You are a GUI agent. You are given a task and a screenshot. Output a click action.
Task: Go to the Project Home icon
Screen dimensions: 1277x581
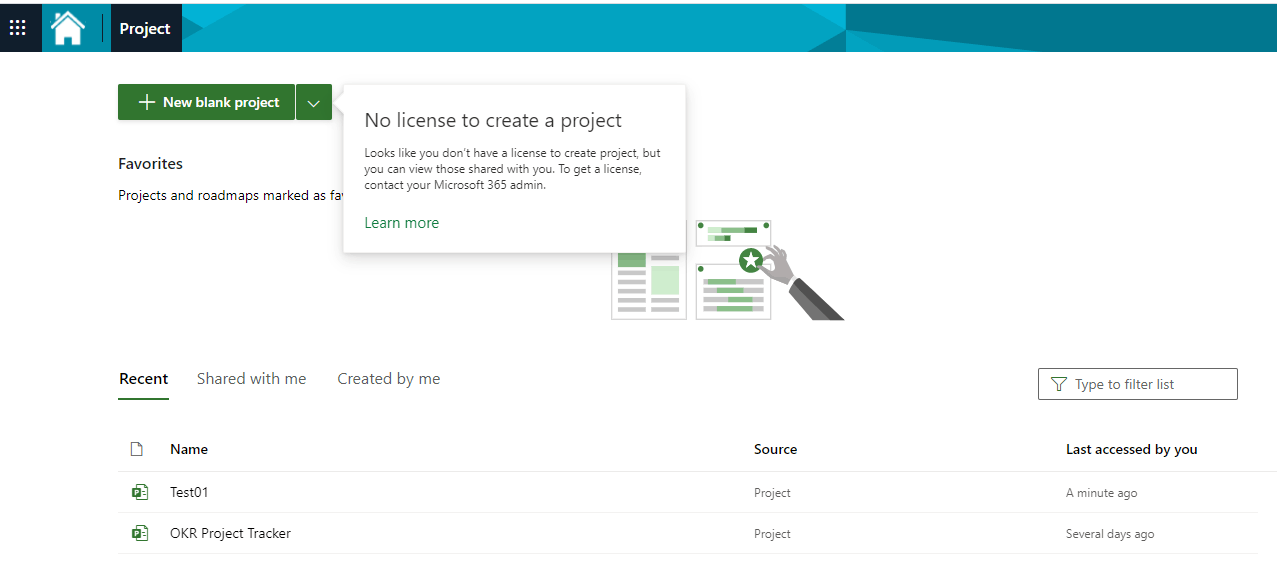click(68, 28)
